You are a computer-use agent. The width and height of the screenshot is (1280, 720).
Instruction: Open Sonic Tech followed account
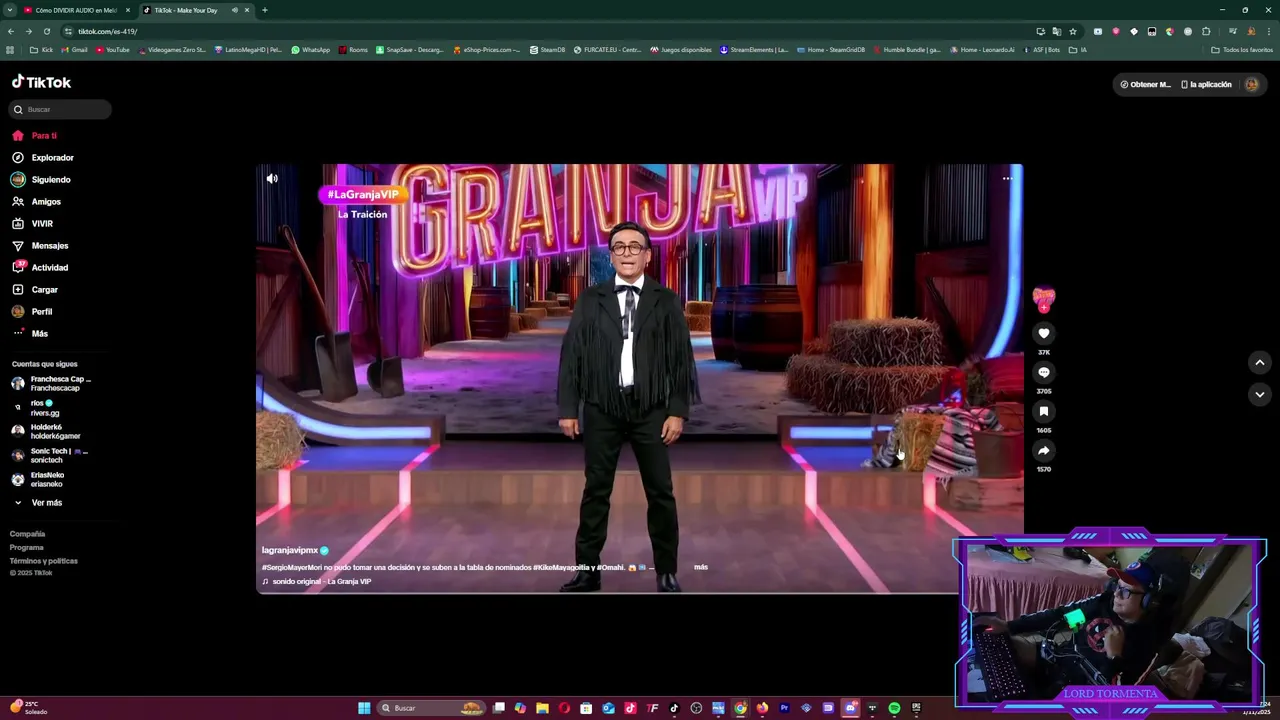coord(50,455)
